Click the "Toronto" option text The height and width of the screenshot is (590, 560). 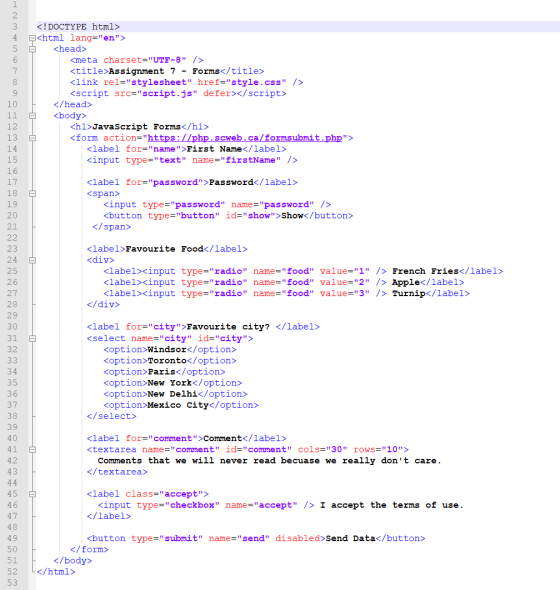(x=167, y=360)
